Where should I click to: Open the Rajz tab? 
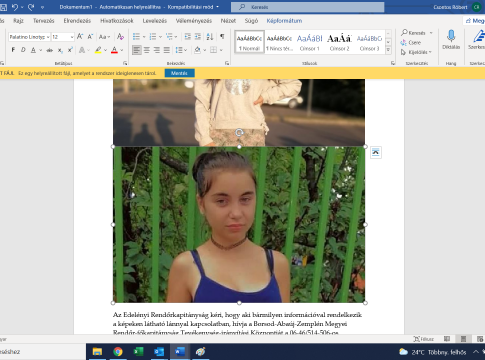click(x=18, y=21)
